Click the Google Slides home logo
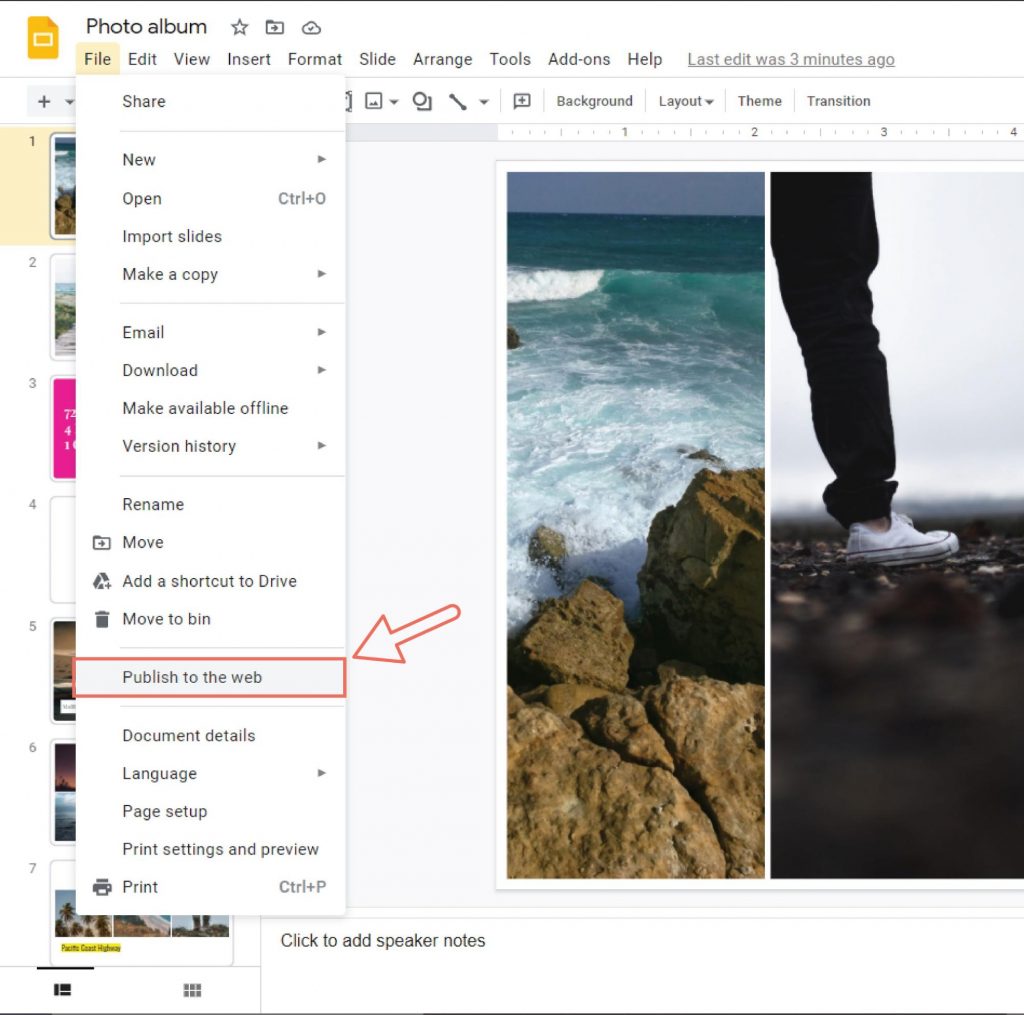This screenshot has width=1024, height=1015. (42, 38)
